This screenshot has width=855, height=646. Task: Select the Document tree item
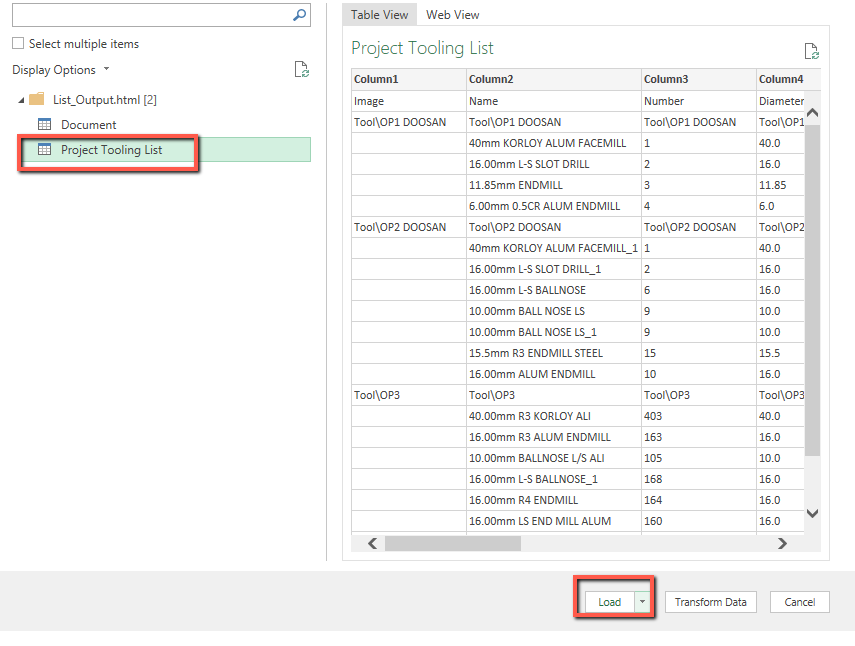(x=88, y=124)
